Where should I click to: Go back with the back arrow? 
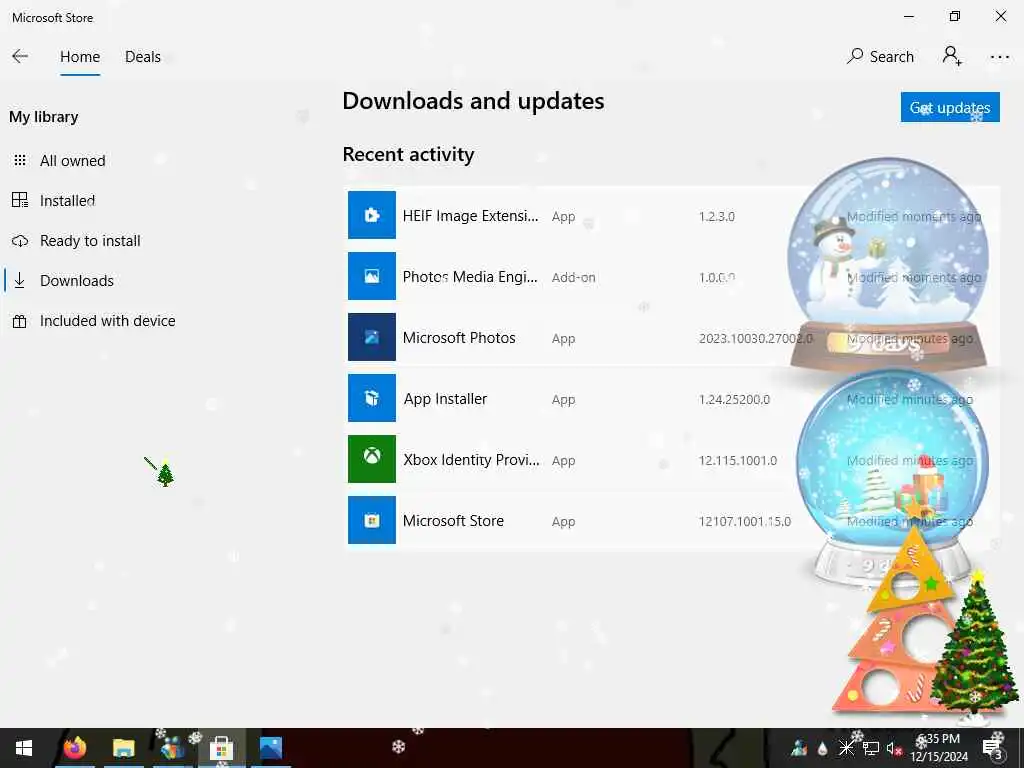pyautogui.click(x=20, y=57)
